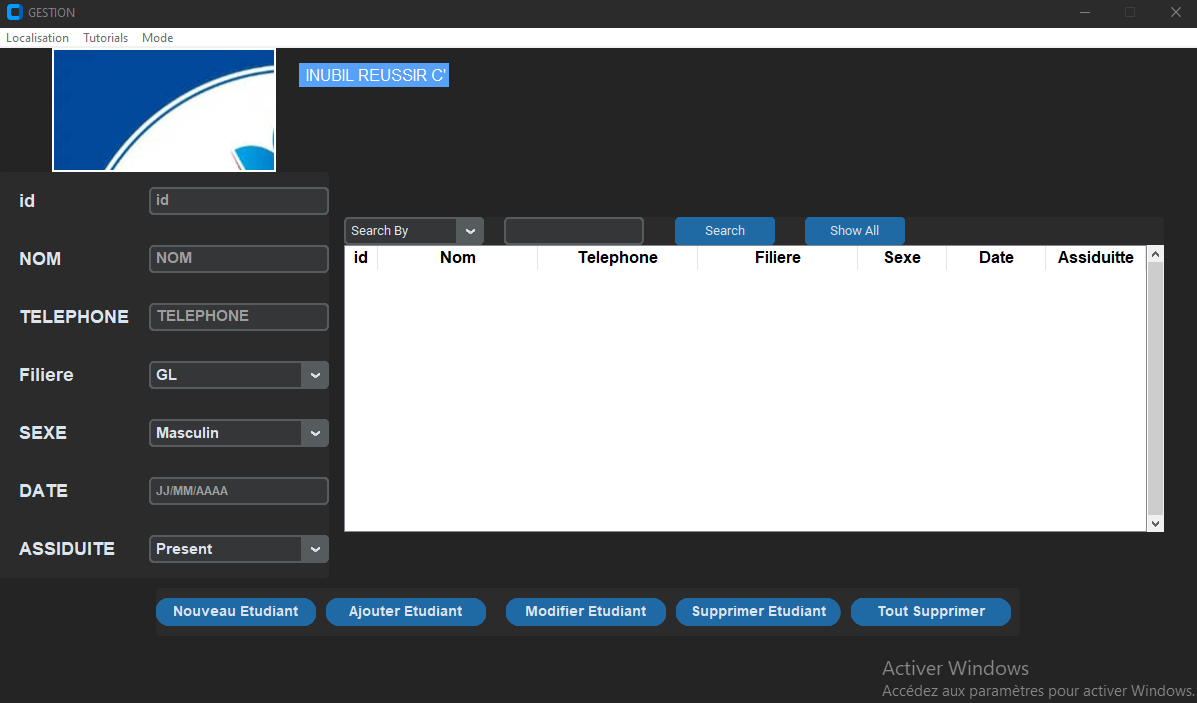Click the DATE field with JJ/MM/AAAA placeholder
1197x703 pixels.
click(238, 491)
